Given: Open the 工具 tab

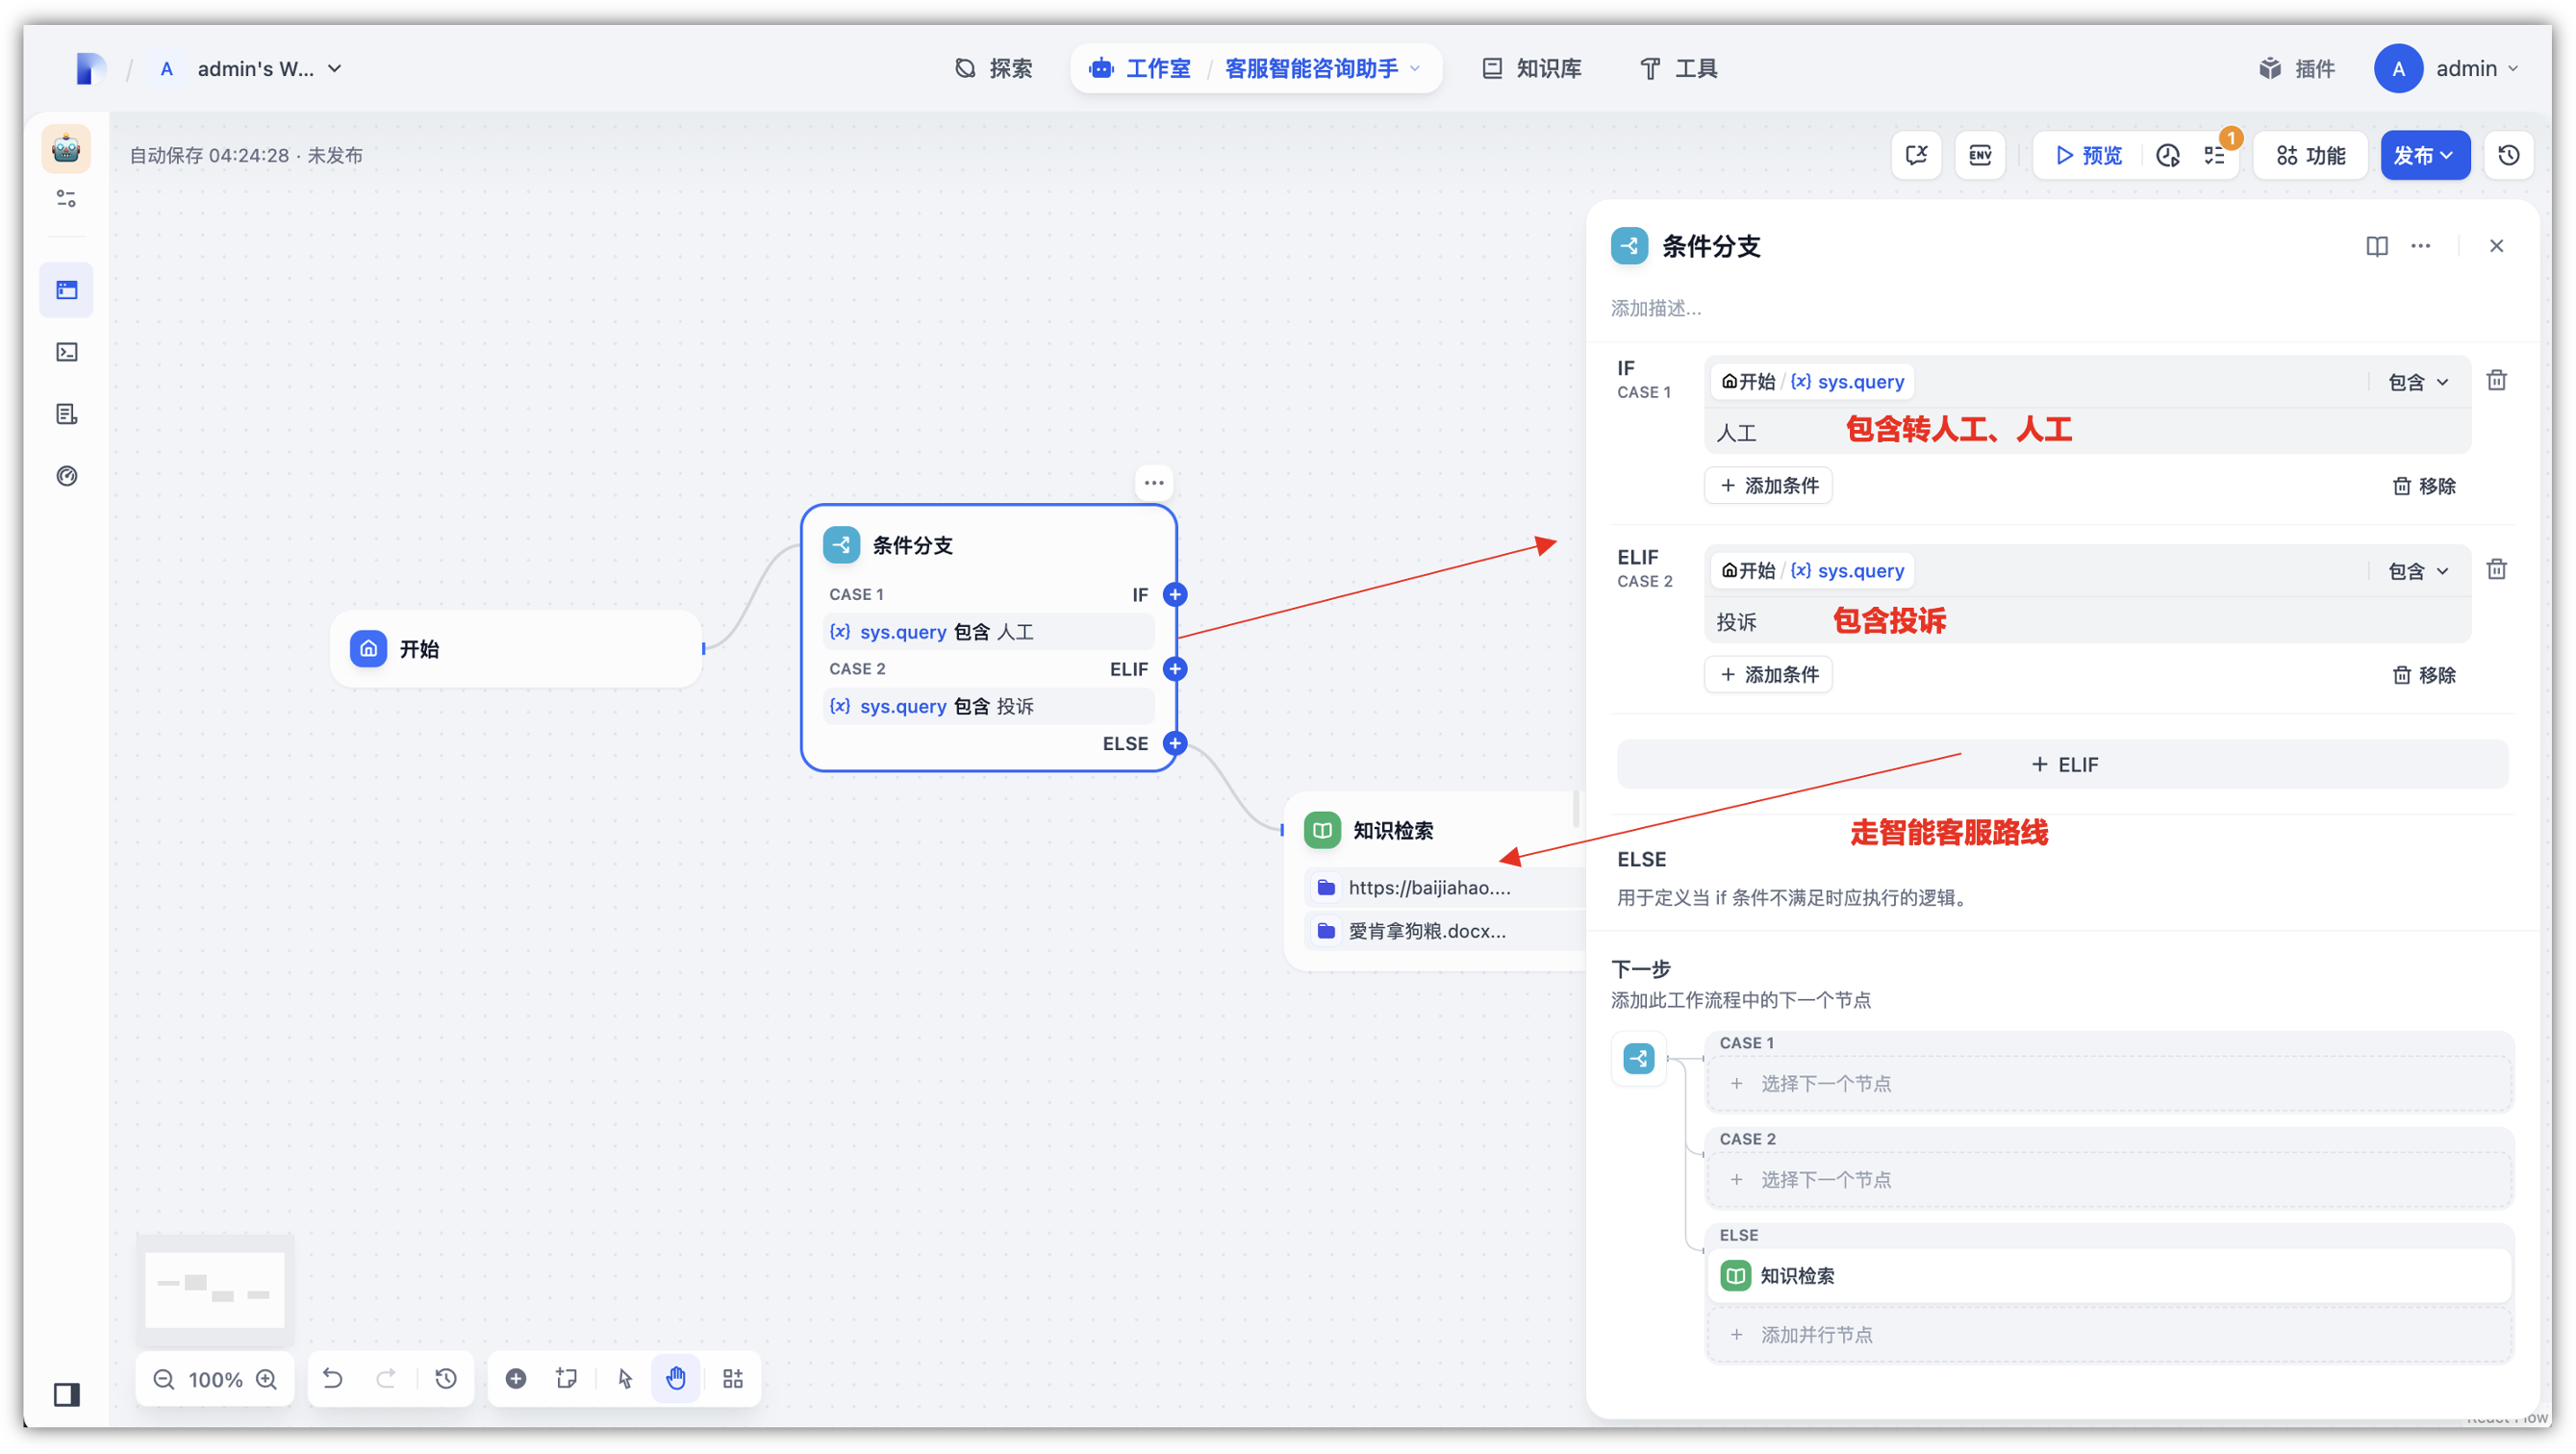Looking at the screenshot, I should pos(1679,69).
